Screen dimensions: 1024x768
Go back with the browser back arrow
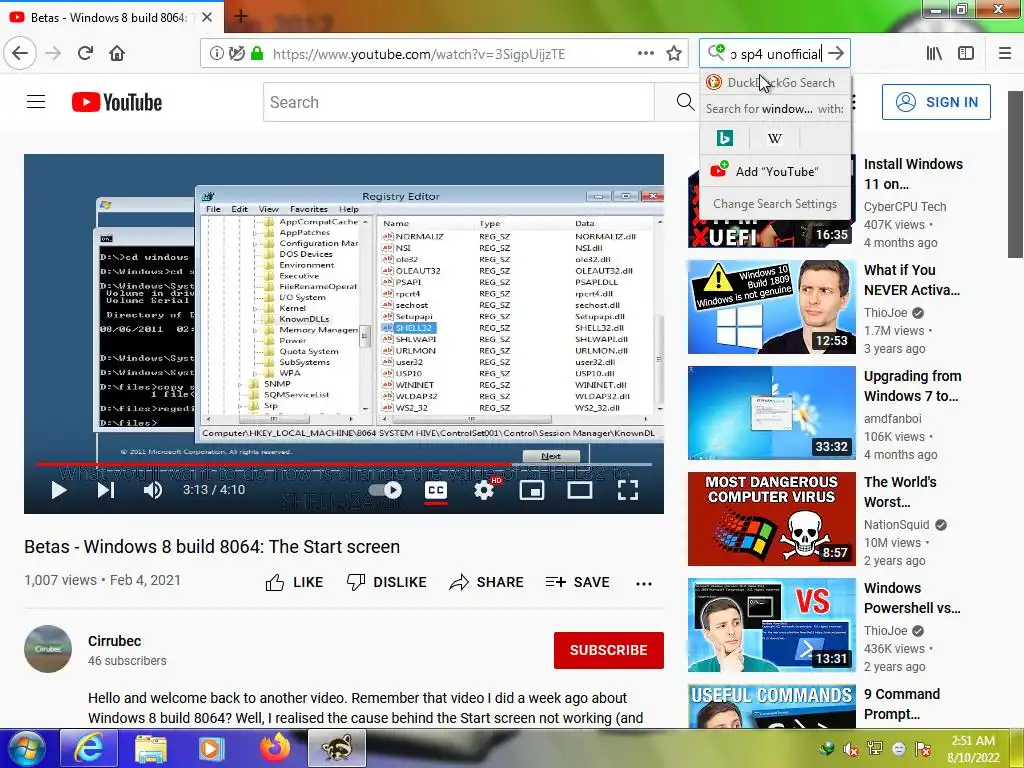[x=20, y=53]
